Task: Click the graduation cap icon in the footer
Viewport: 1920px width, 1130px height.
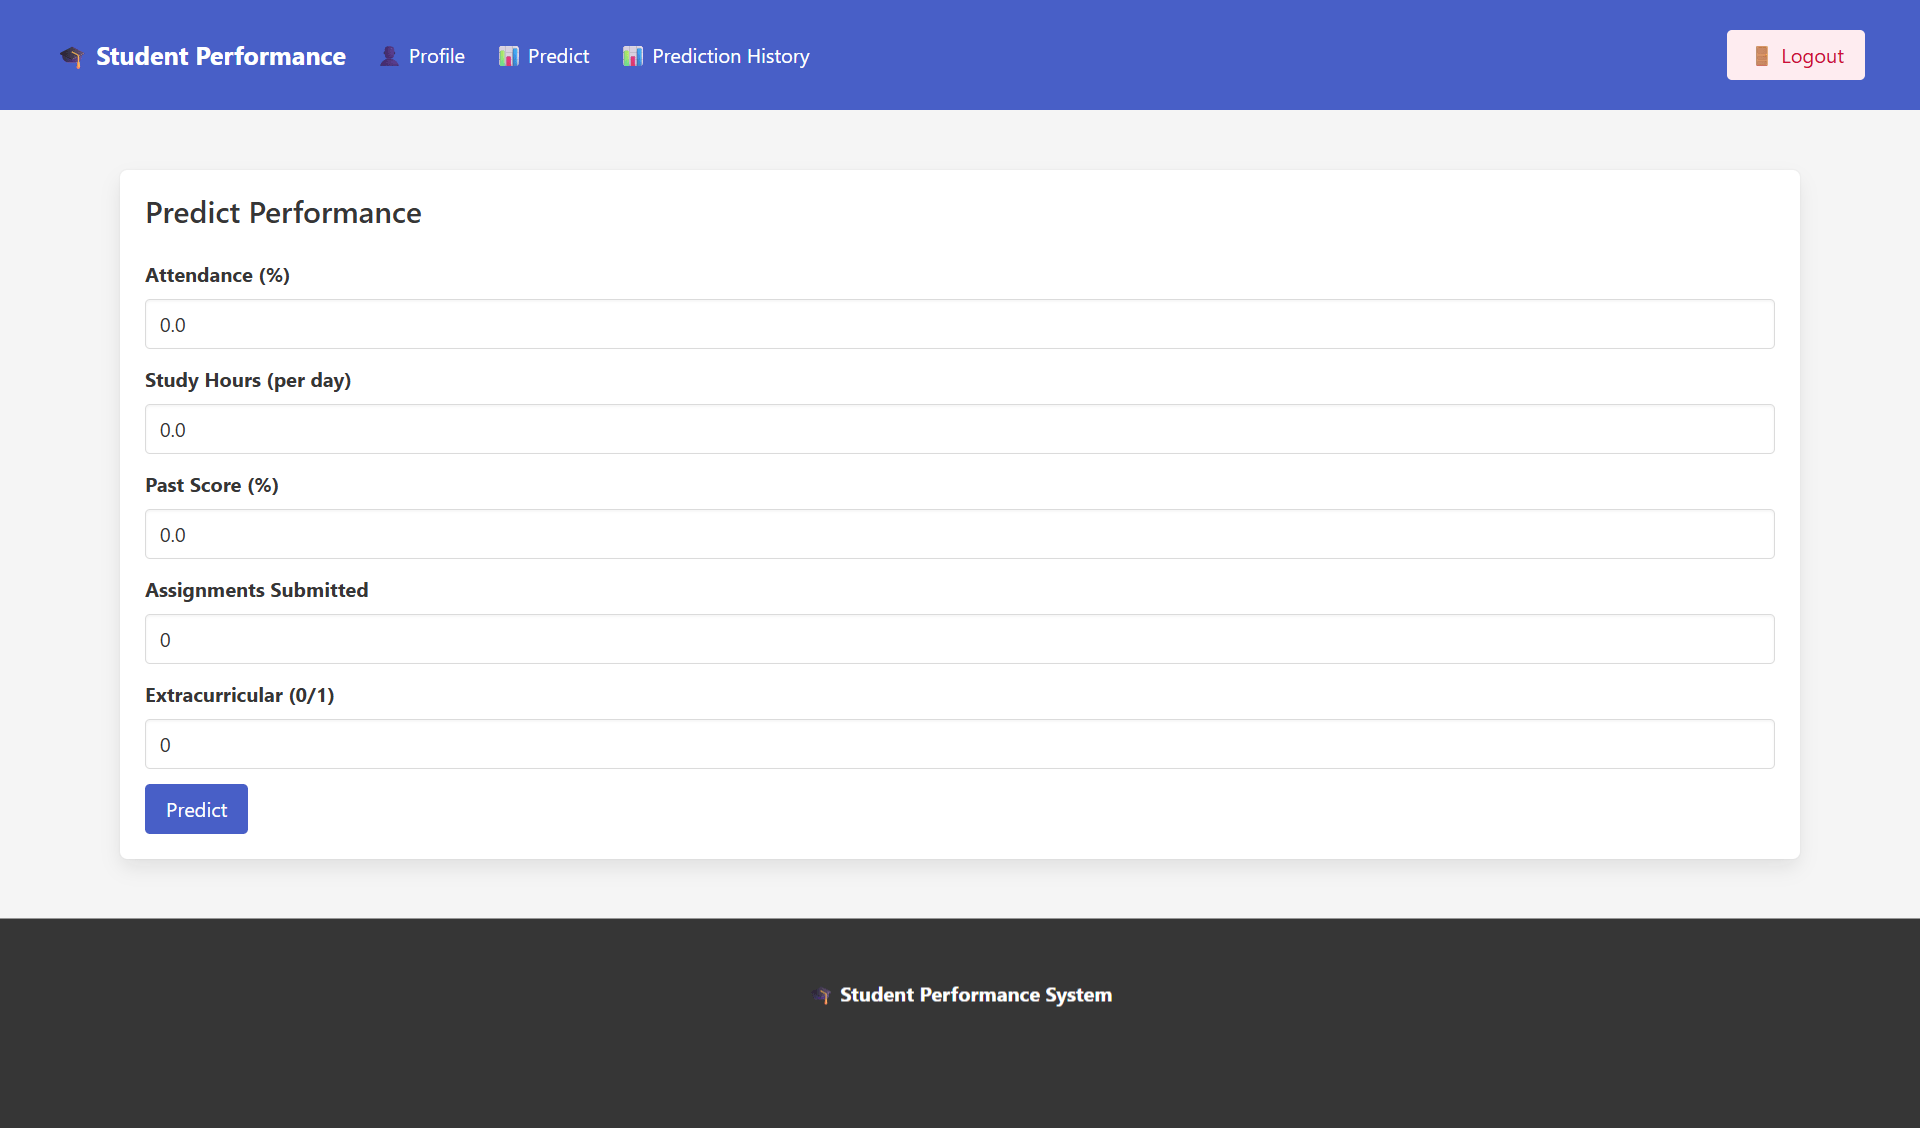Action: (x=824, y=996)
